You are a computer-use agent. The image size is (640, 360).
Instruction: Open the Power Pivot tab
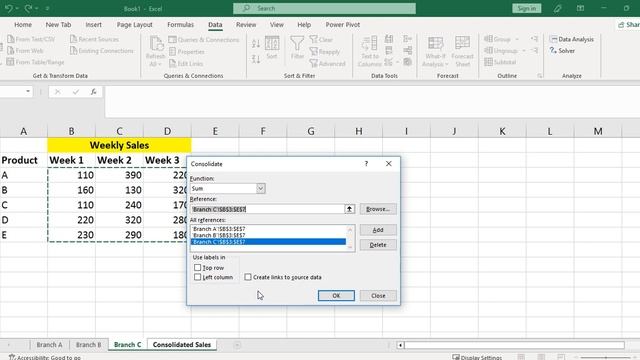342,25
